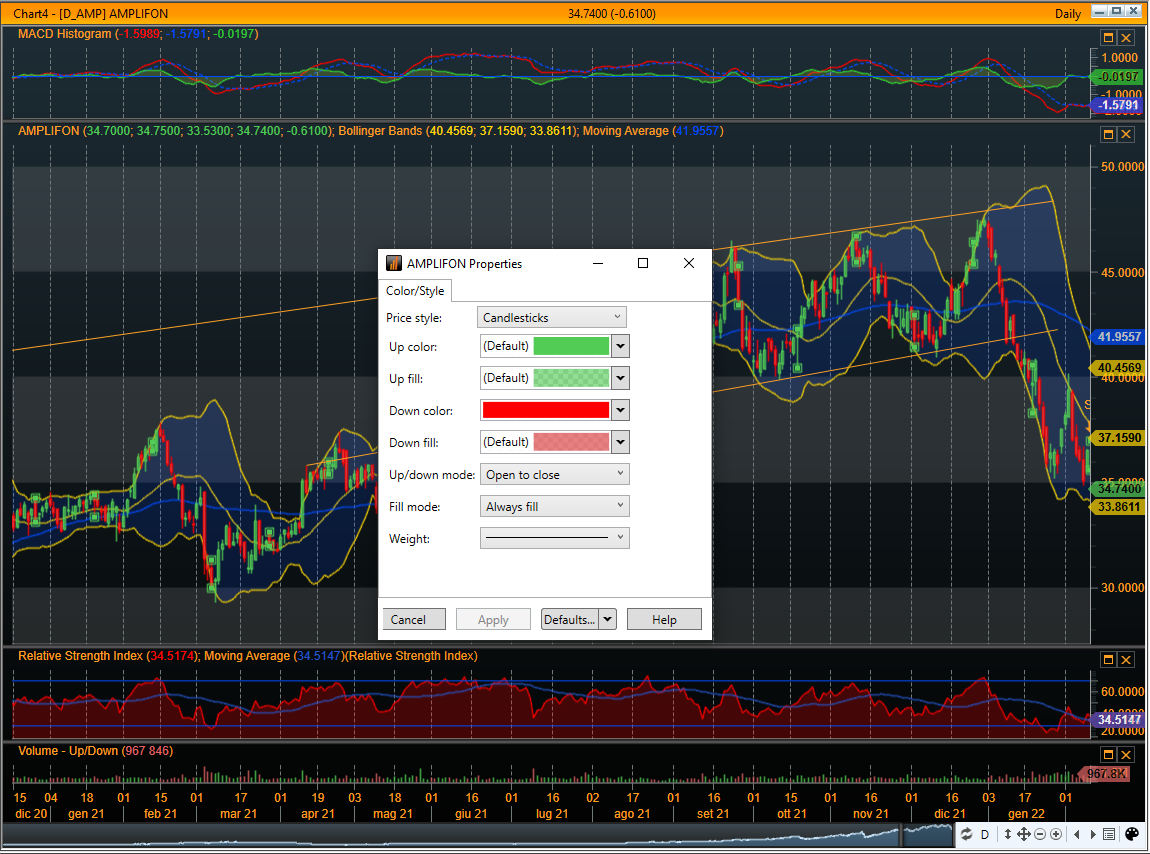Click the vertical scale arrows icon

tap(1008, 834)
